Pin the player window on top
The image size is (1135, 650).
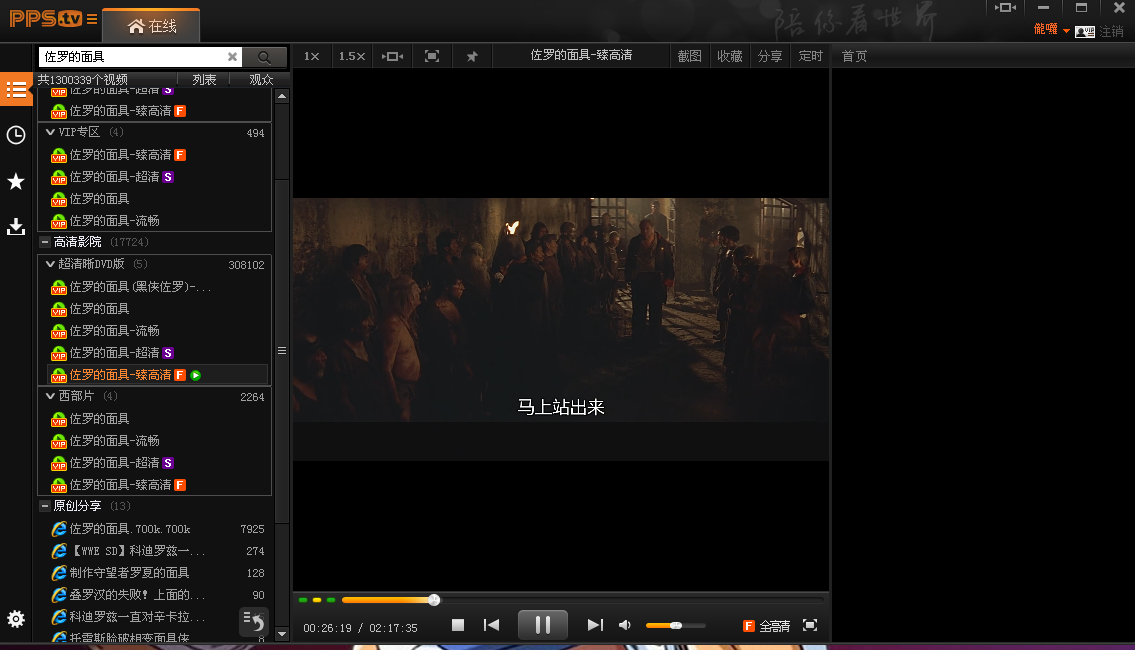472,57
